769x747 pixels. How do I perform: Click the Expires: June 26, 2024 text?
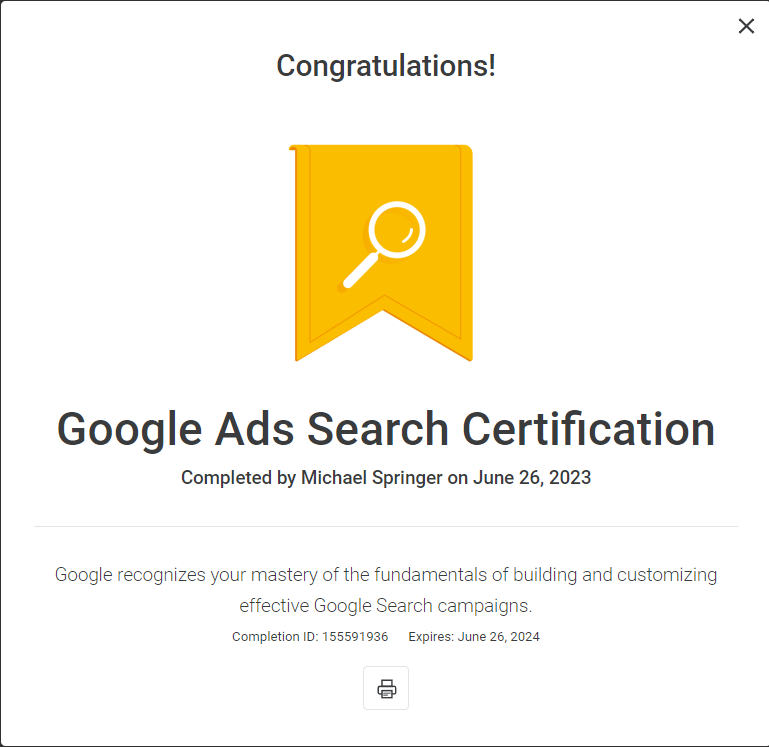click(x=474, y=637)
